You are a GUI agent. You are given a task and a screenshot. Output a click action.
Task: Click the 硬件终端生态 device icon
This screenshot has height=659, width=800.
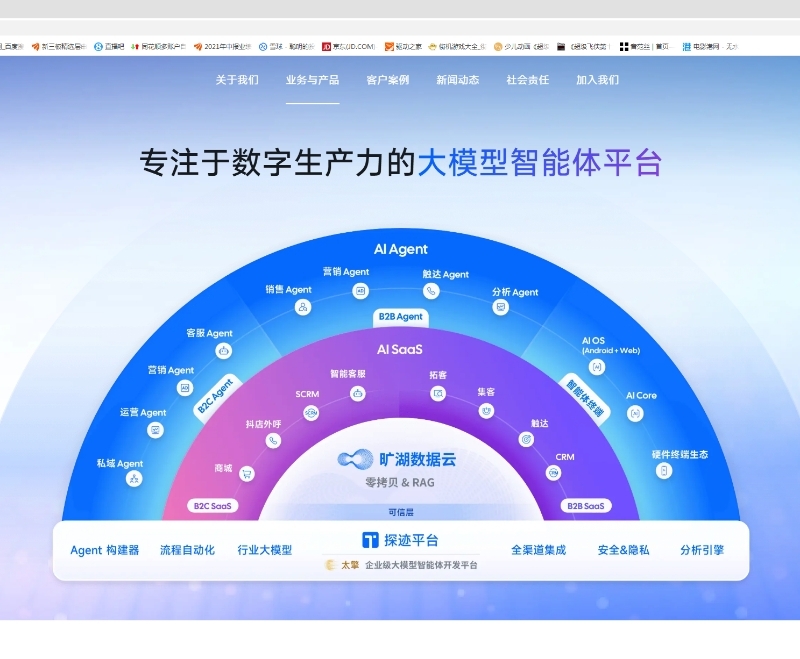[664, 470]
